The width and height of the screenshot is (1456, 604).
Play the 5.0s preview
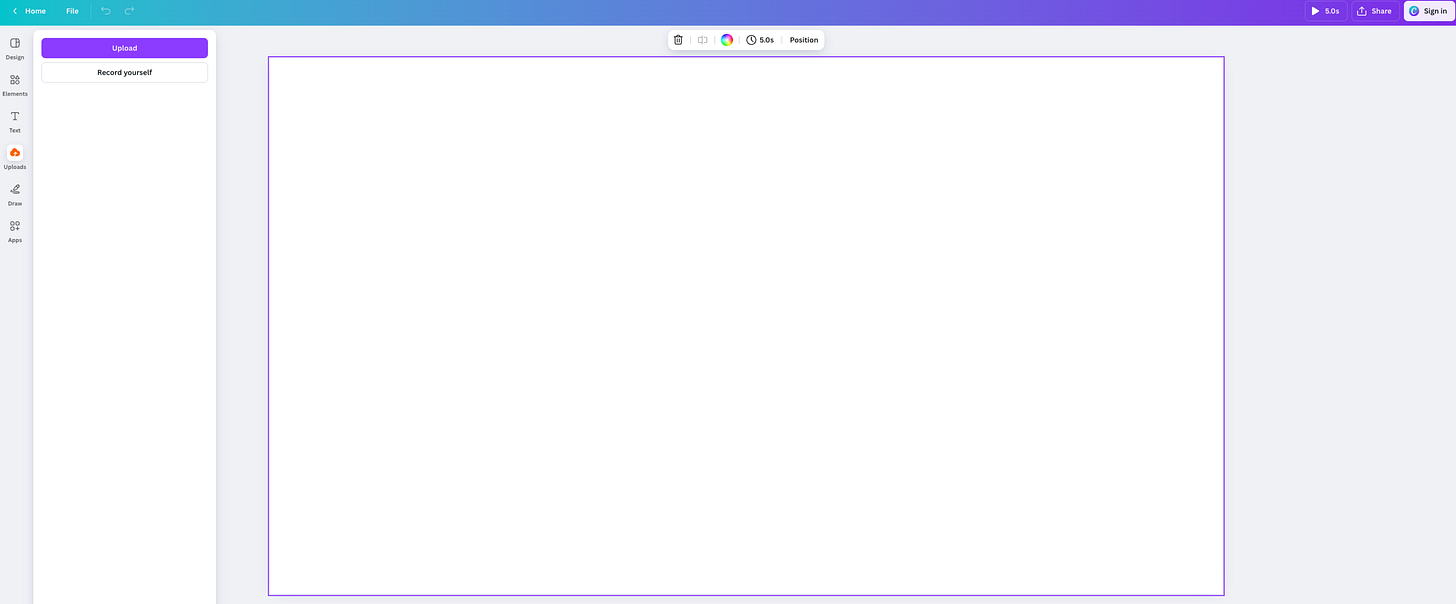click(1325, 11)
